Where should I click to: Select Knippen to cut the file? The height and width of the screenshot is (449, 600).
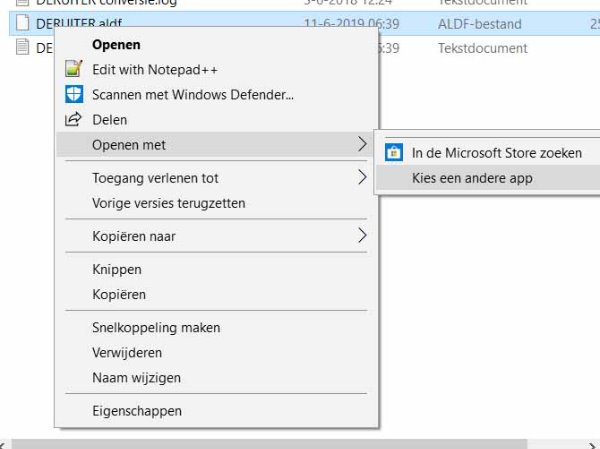point(117,270)
